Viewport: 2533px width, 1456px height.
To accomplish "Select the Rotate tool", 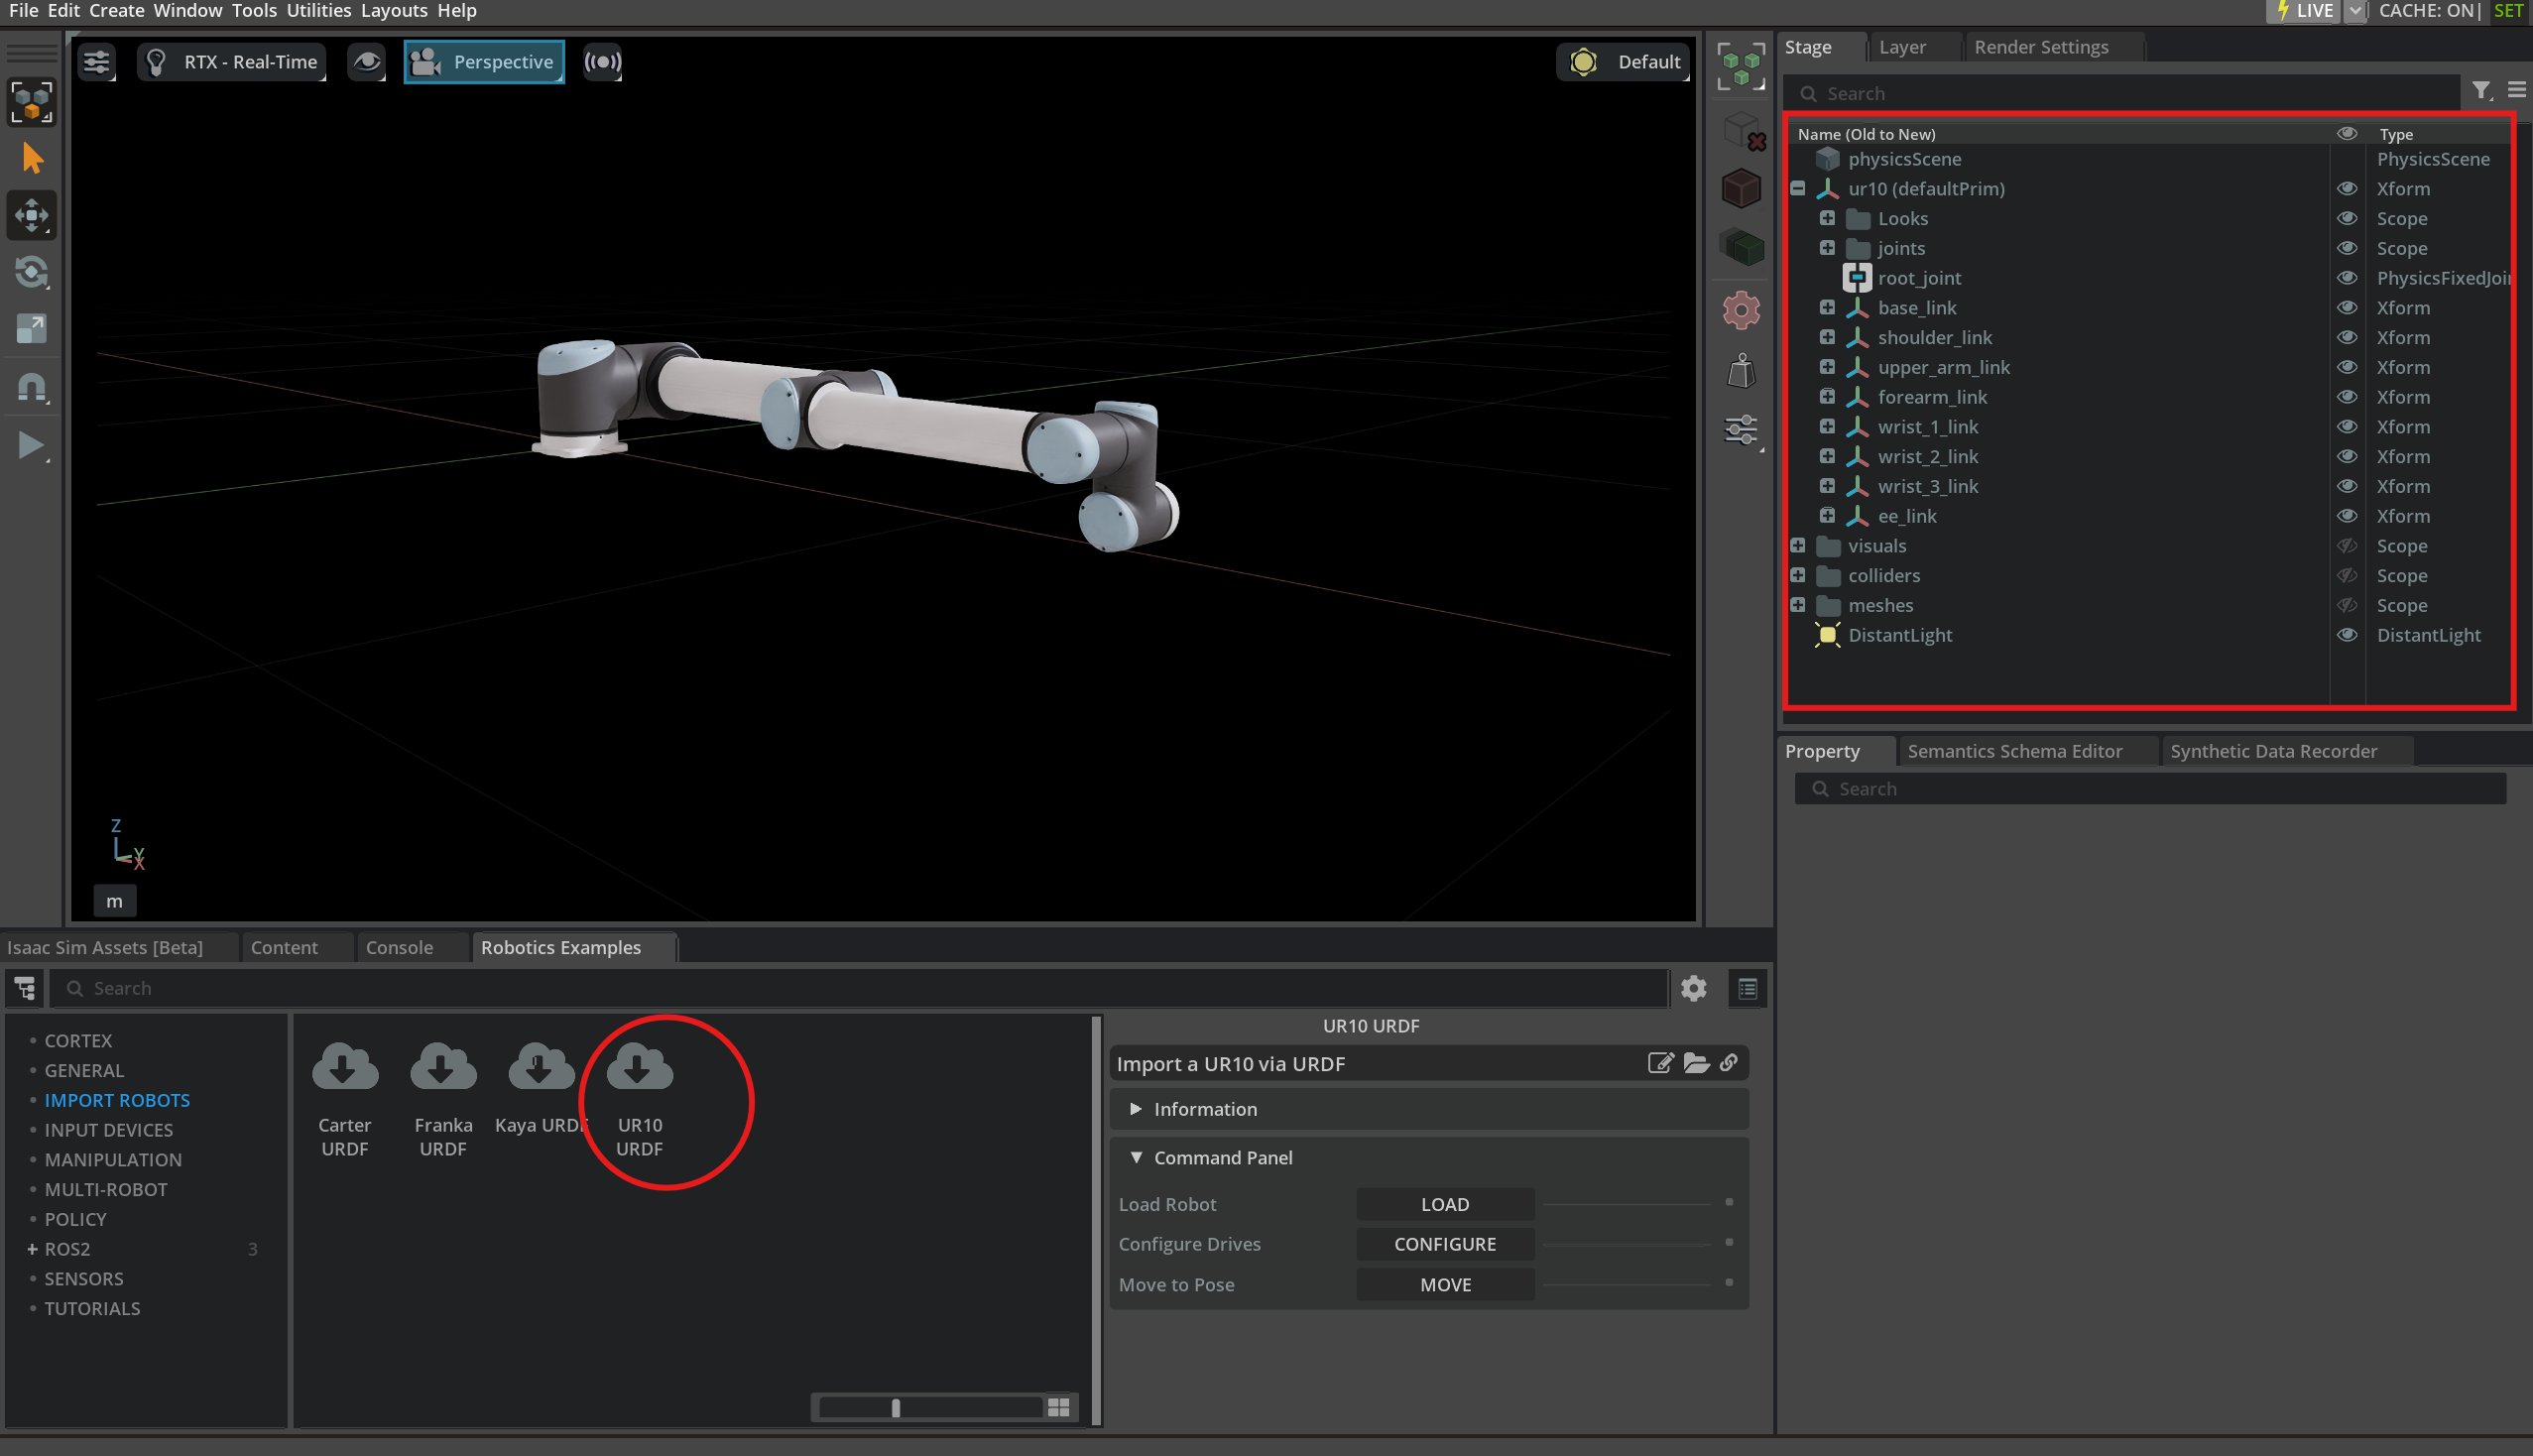I will 31,272.
